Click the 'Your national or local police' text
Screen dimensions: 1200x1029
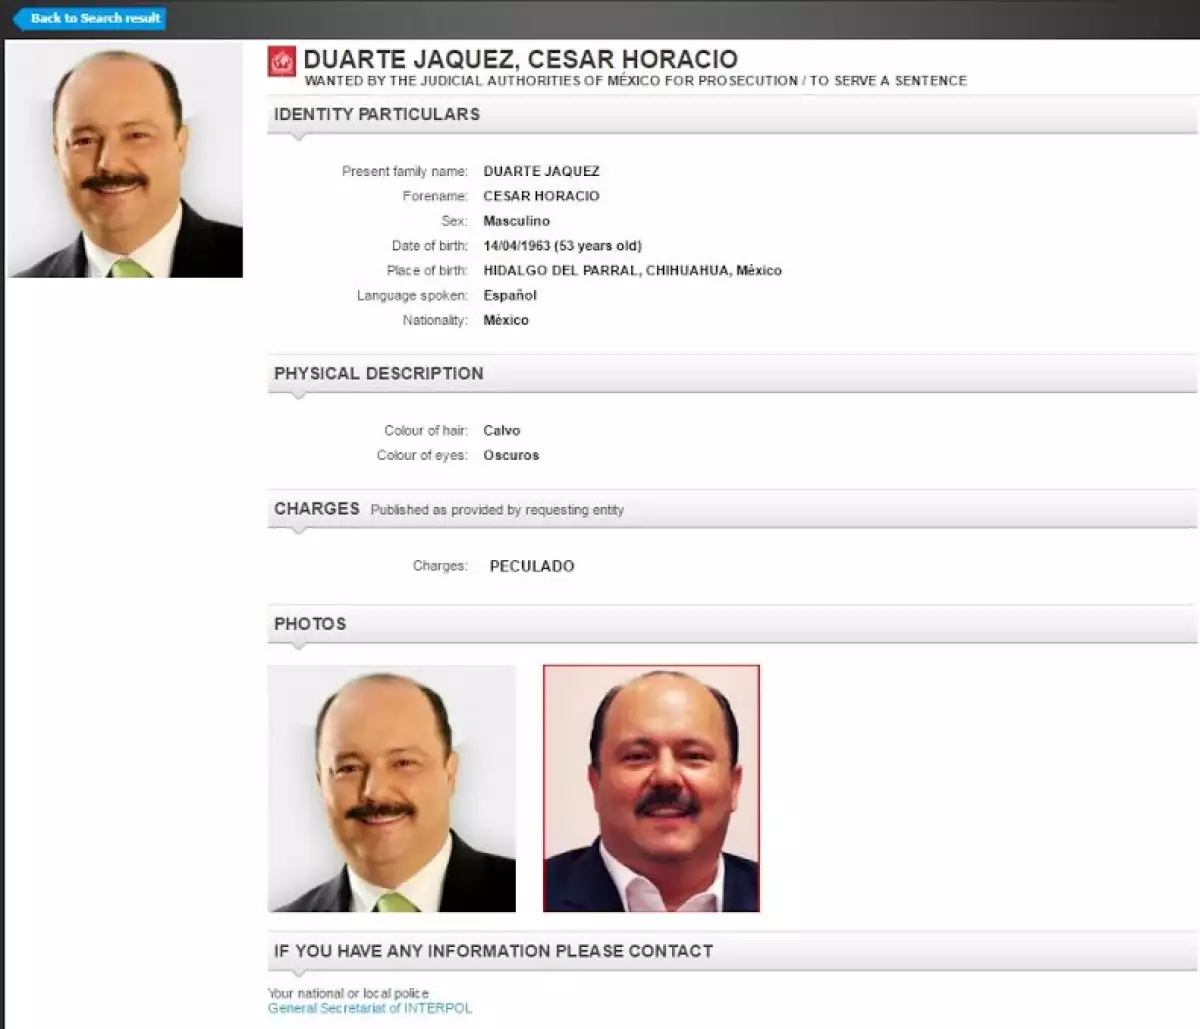[x=348, y=993]
